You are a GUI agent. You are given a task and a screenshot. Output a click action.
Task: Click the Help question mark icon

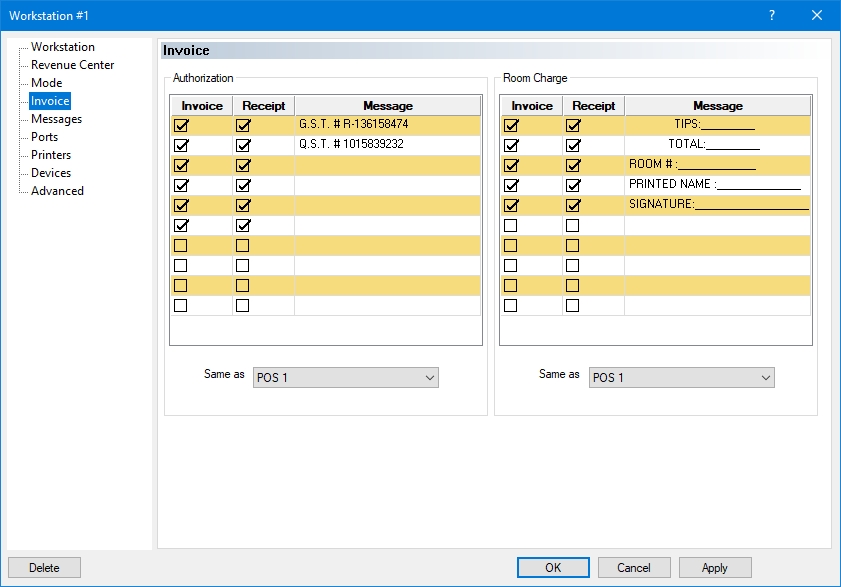tap(771, 15)
